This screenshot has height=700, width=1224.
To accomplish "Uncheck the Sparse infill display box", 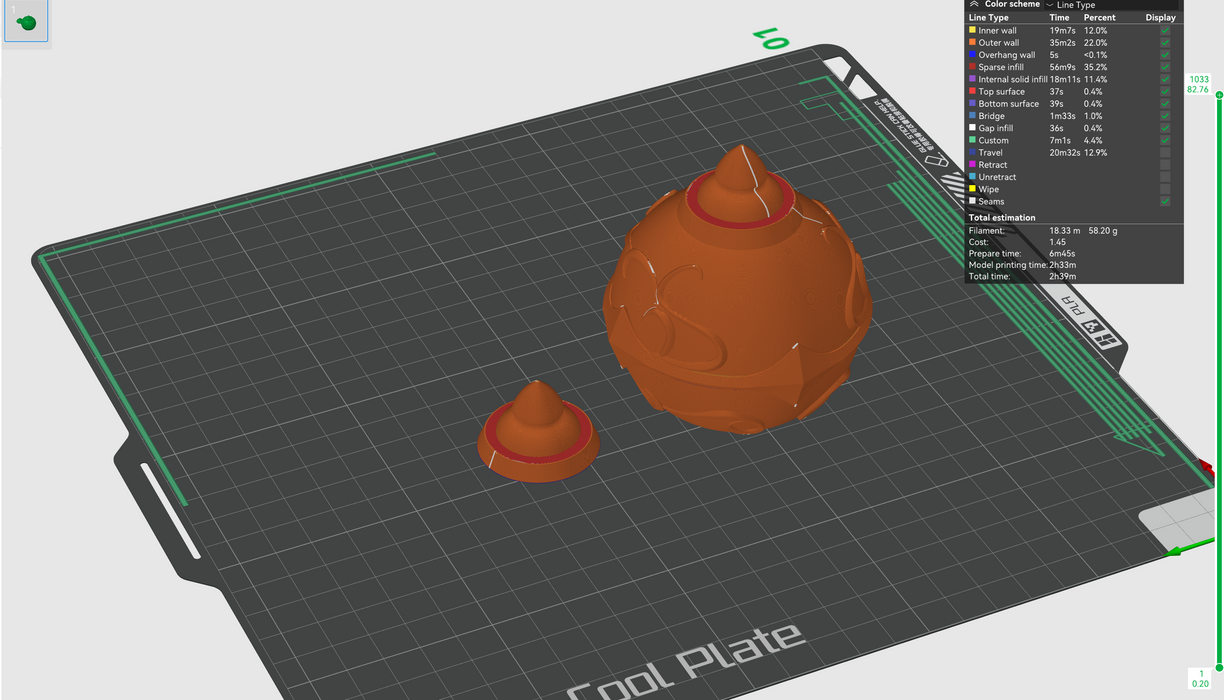I will [1165, 67].
